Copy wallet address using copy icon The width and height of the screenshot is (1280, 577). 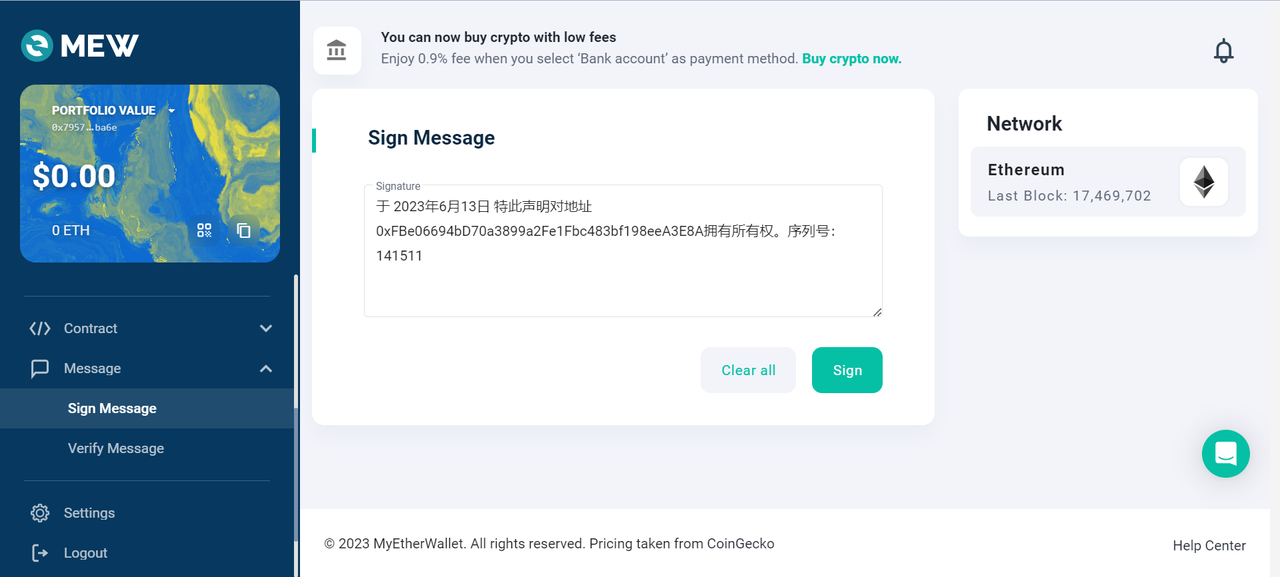point(244,230)
